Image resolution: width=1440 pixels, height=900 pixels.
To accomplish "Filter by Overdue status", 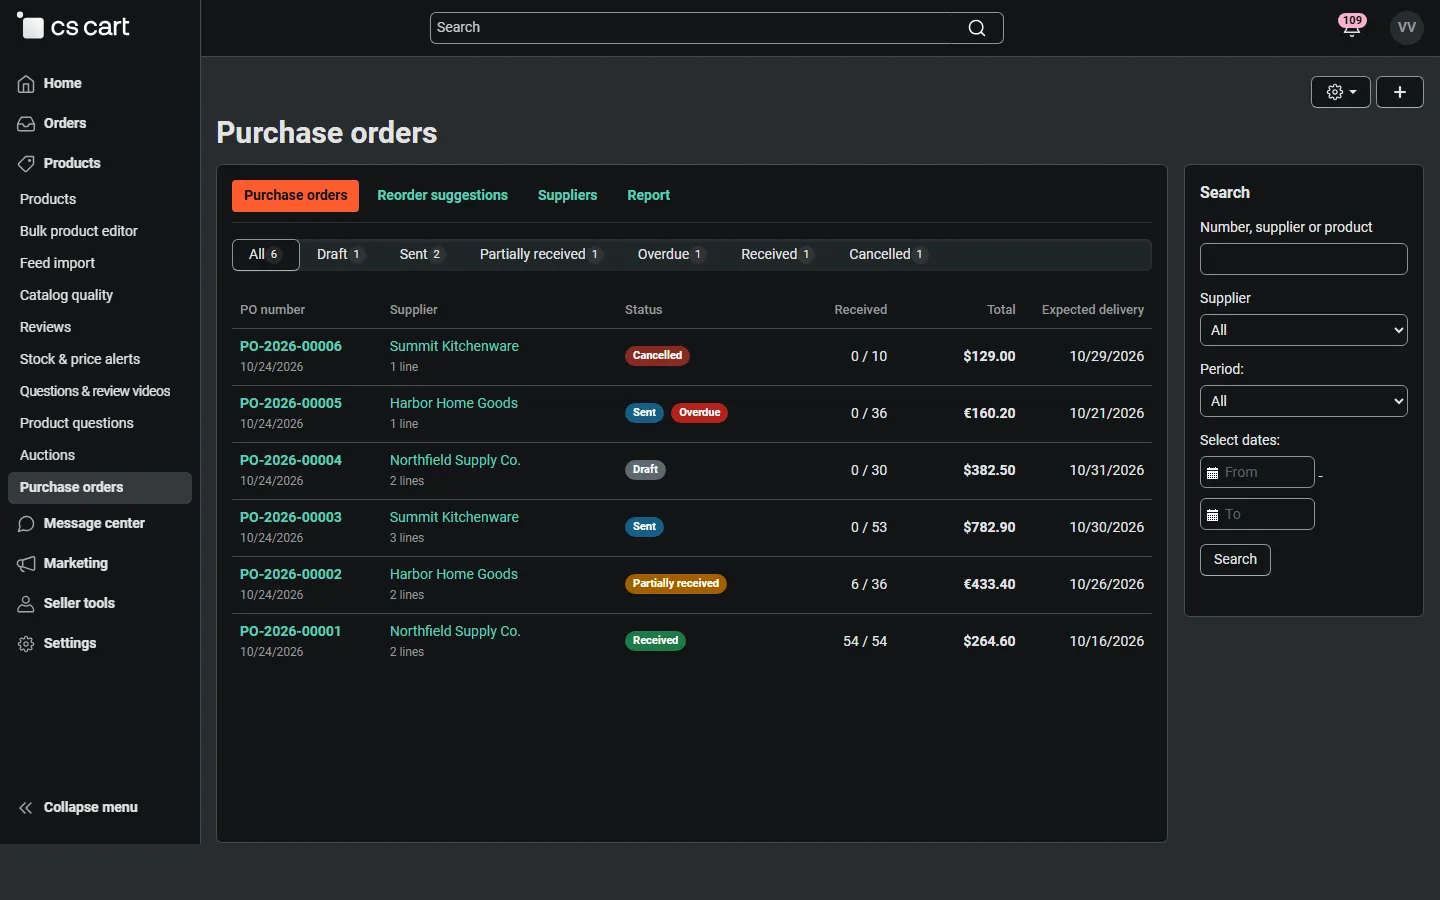I will (x=671, y=255).
